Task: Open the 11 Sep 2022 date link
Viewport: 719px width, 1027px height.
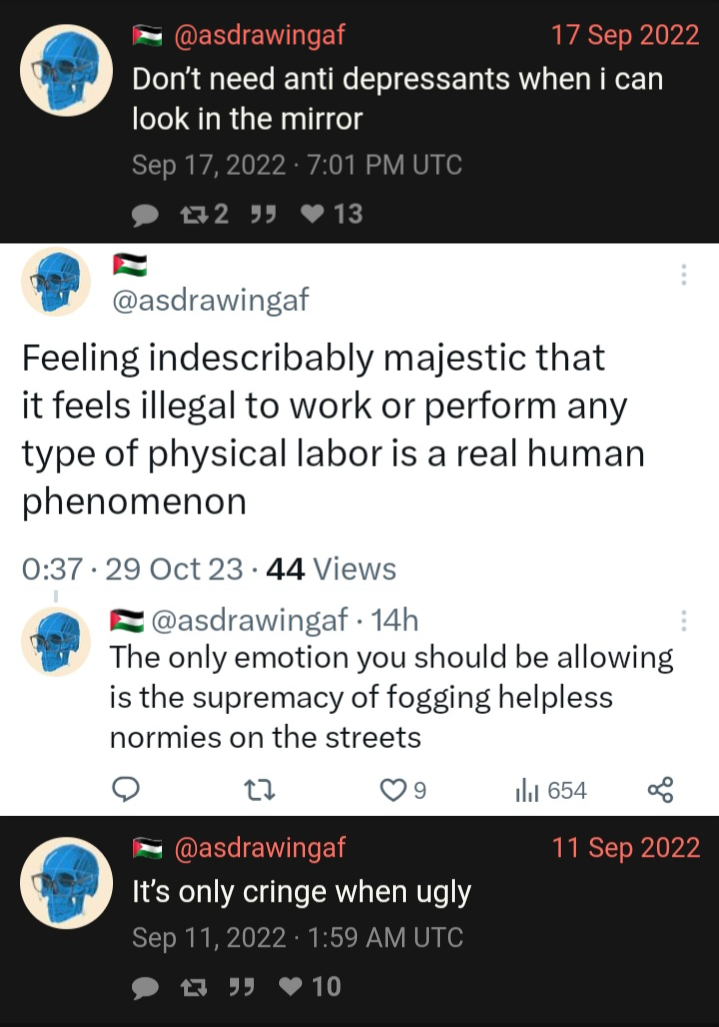Action: [x=626, y=847]
